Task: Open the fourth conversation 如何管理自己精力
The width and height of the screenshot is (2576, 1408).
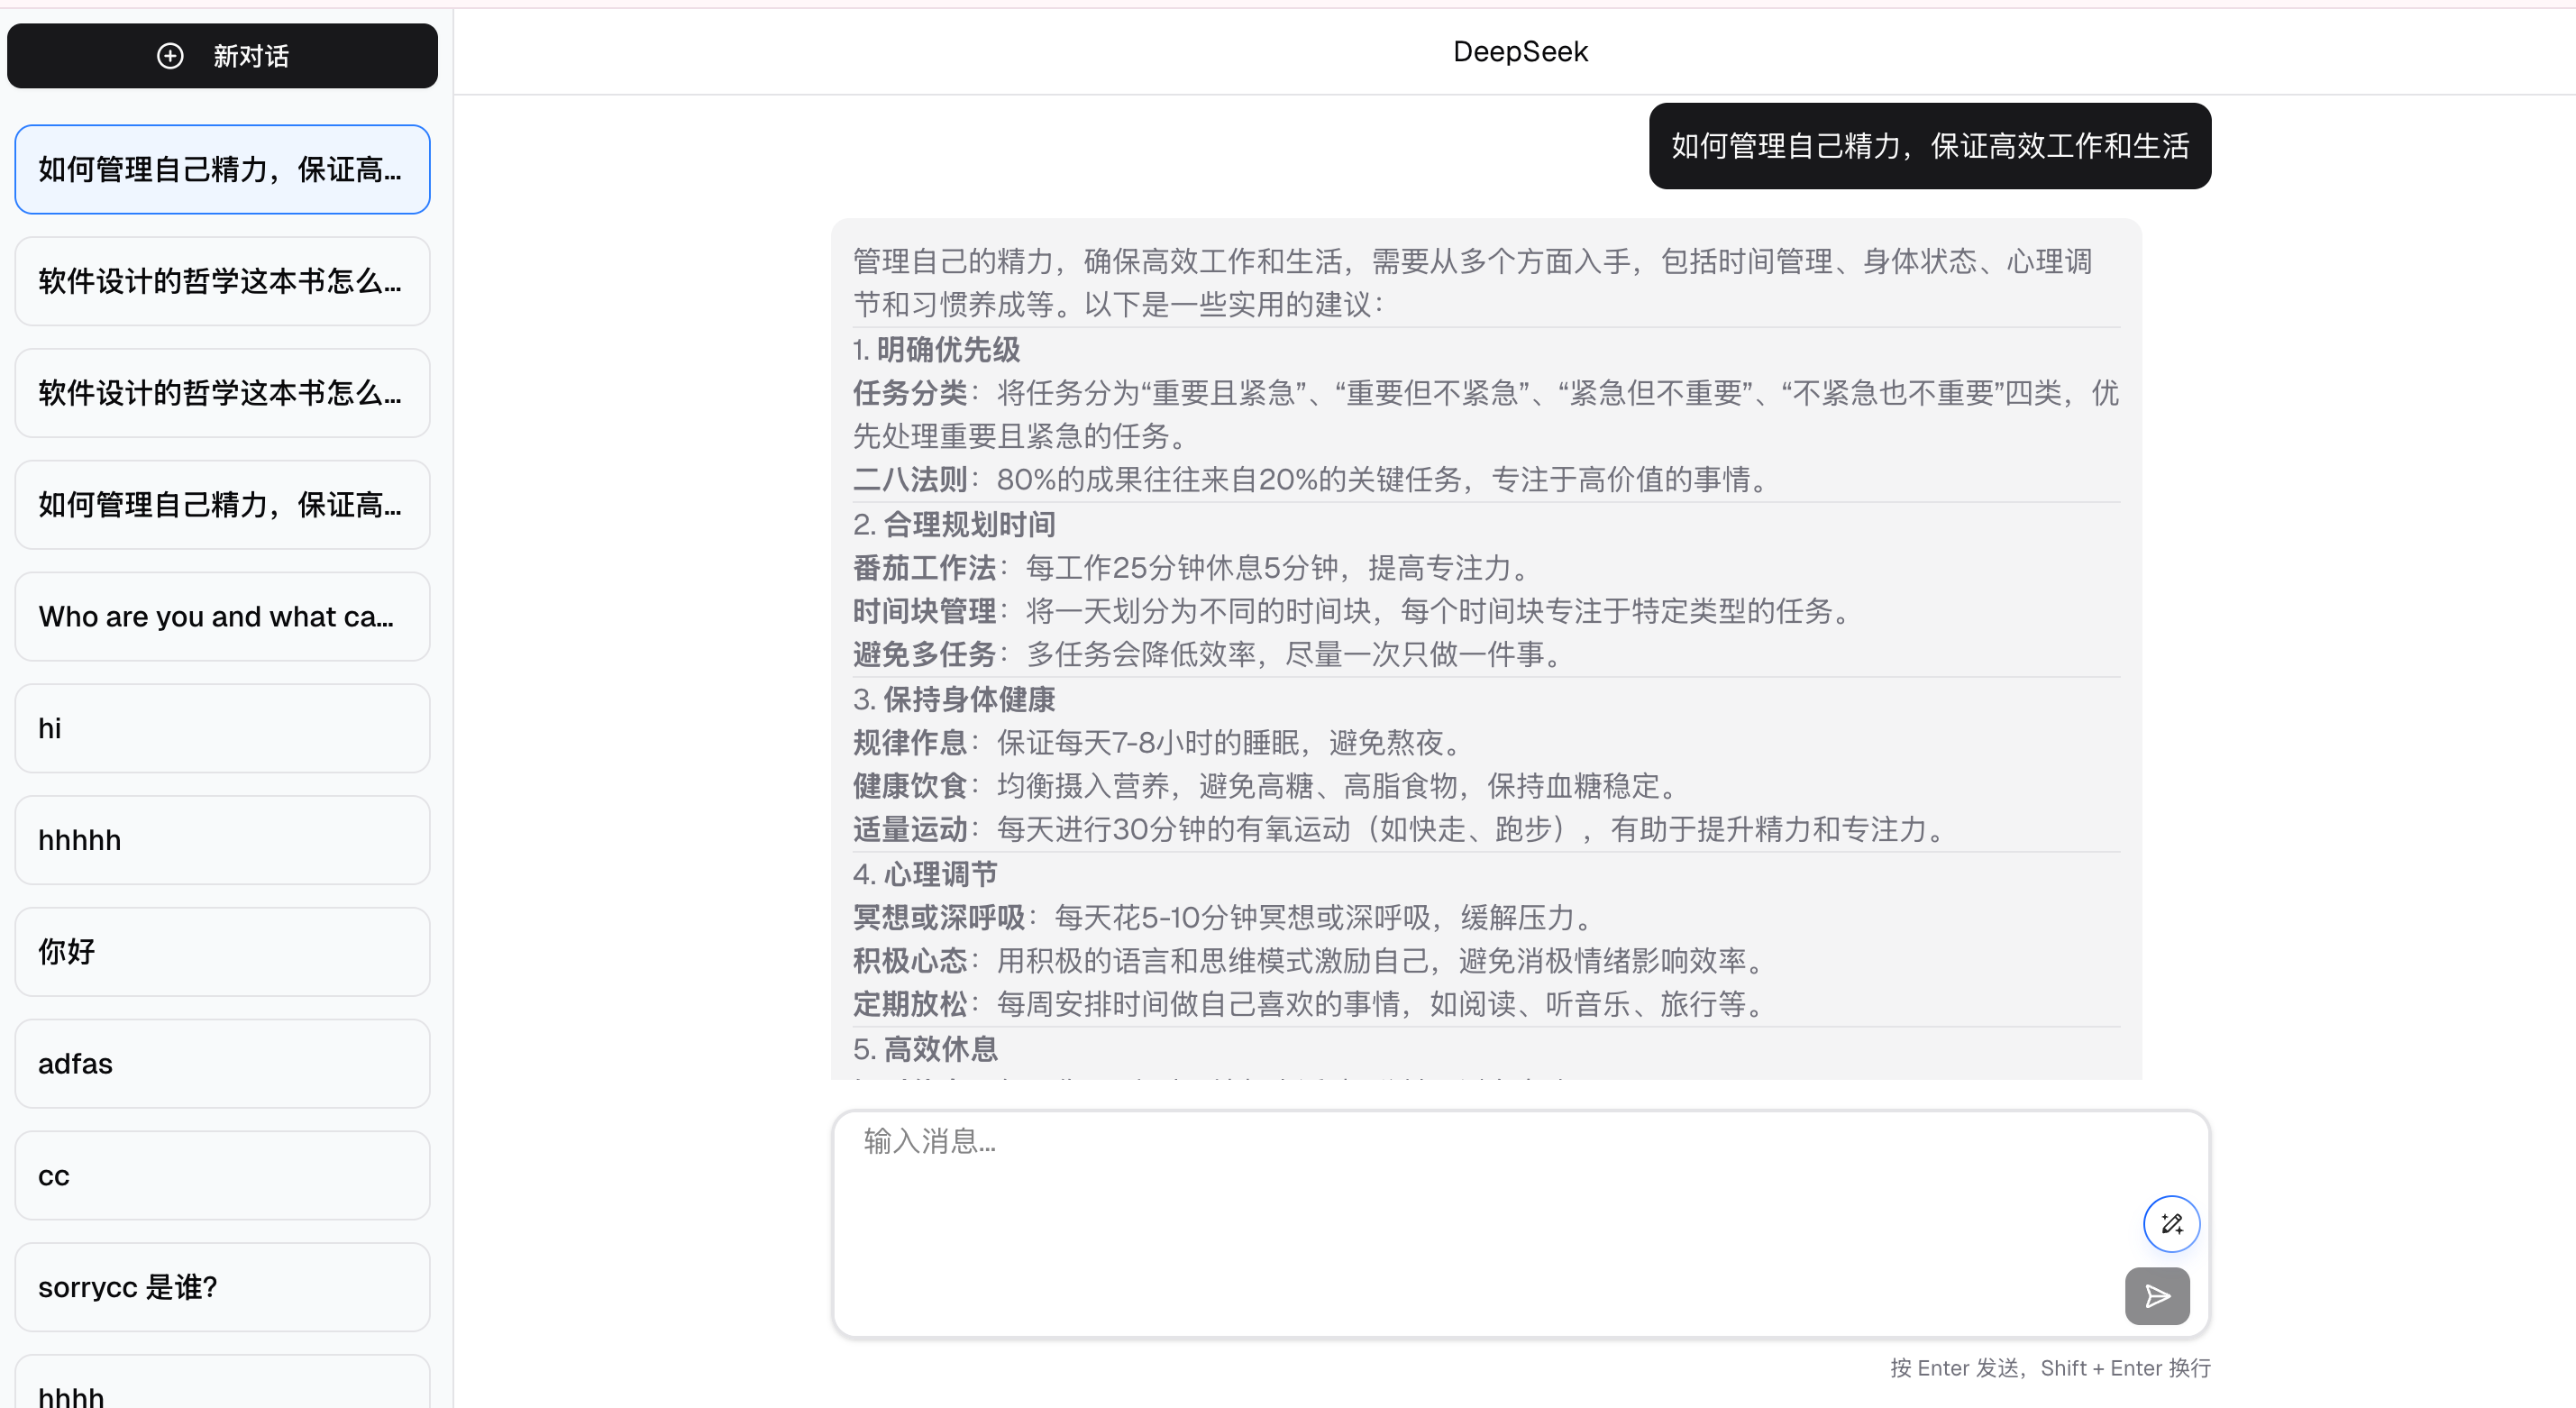Action: 222,505
